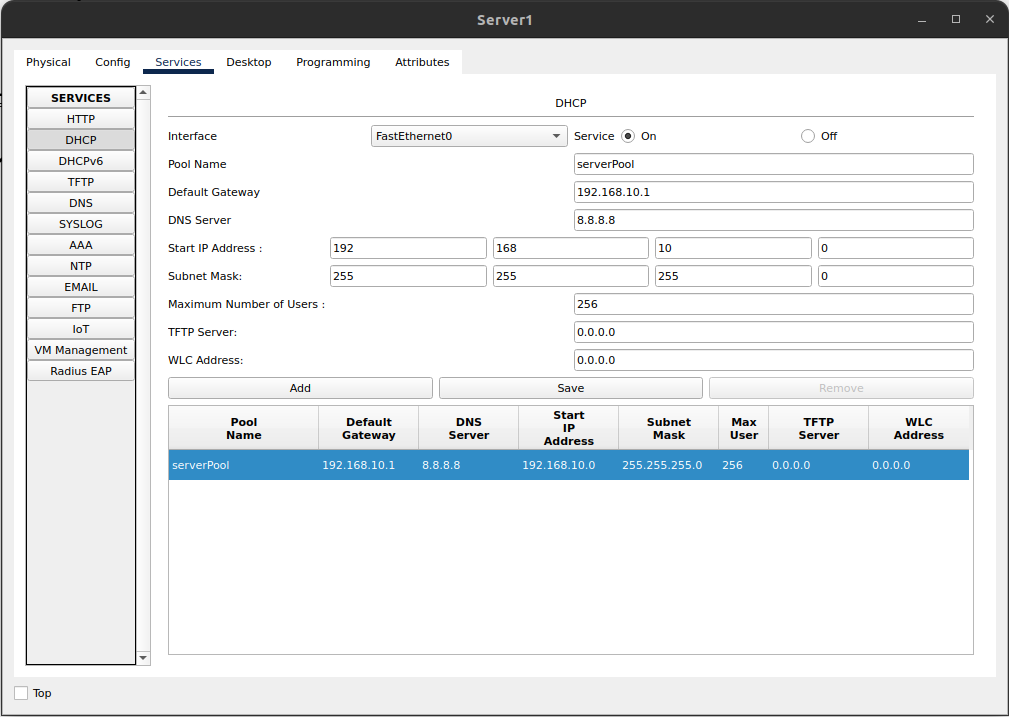The width and height of the screenshot is (1009, 717).
Task: Select the FTP service
Action: pyautogui.click(x=80, y=307)
